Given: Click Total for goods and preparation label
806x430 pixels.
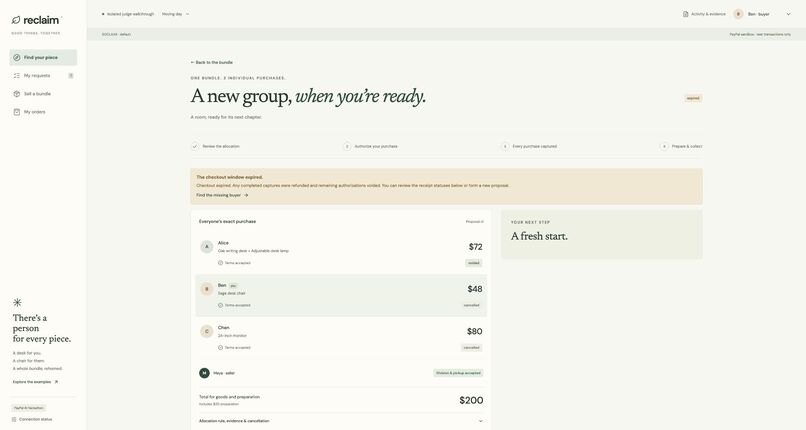Looking at the screenshot, I should 229,397.
